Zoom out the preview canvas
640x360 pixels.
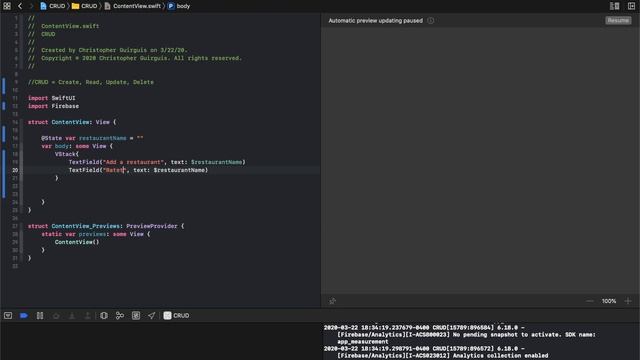coord(590,301)
